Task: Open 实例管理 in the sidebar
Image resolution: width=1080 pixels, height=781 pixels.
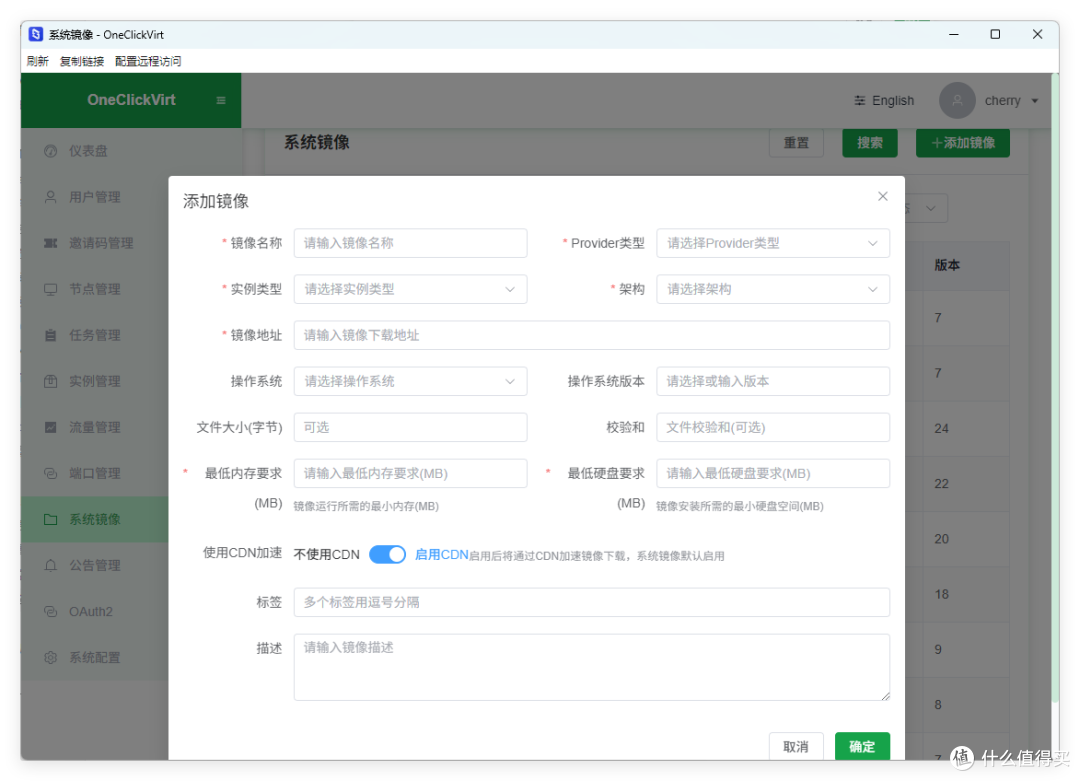Action: pos(94,381)
